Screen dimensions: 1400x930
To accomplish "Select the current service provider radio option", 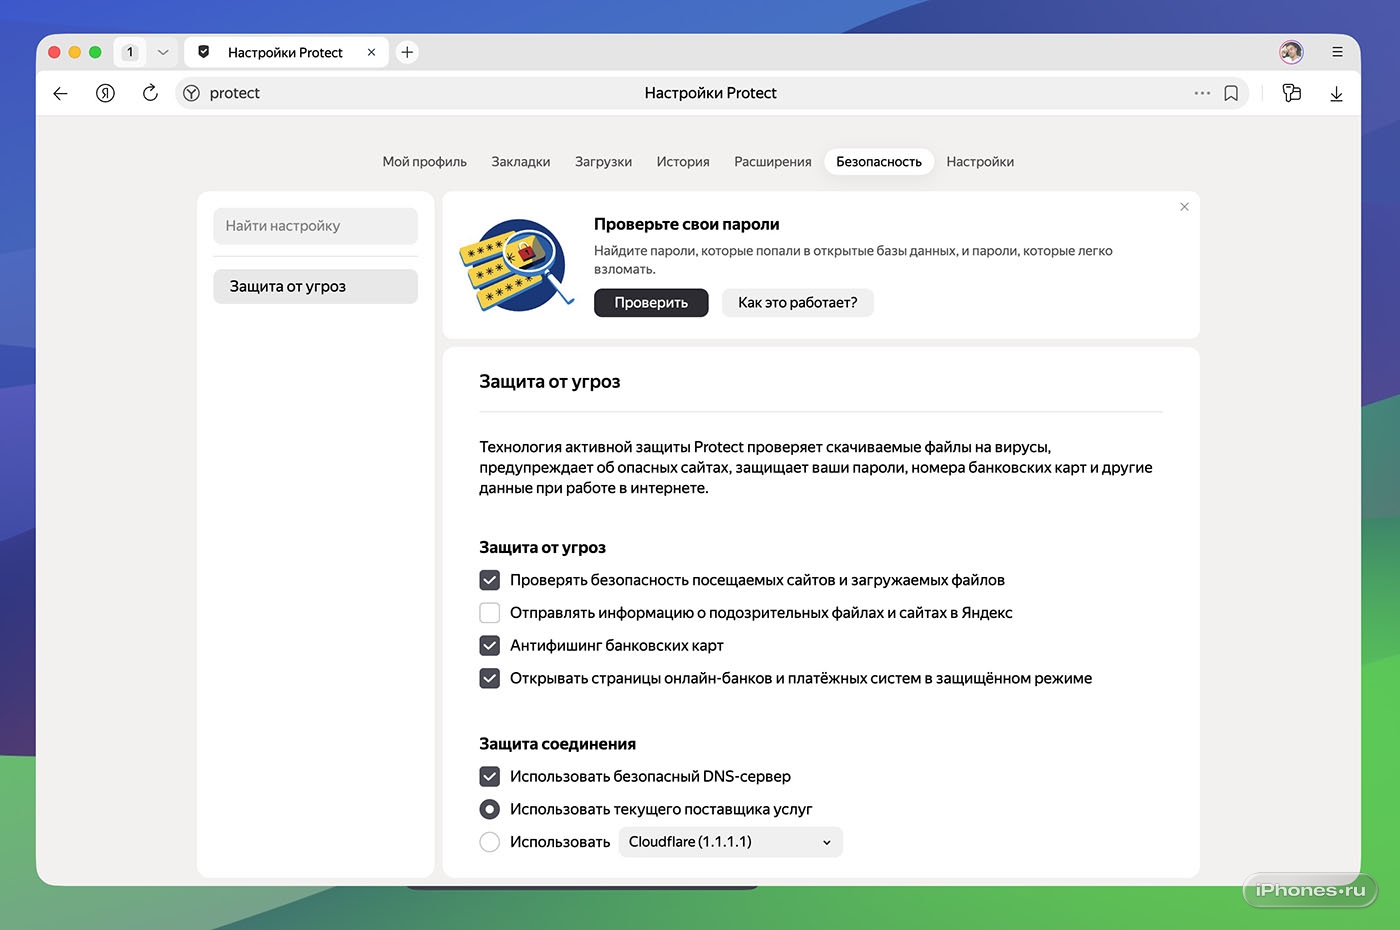I will click(x=490, y=809).
